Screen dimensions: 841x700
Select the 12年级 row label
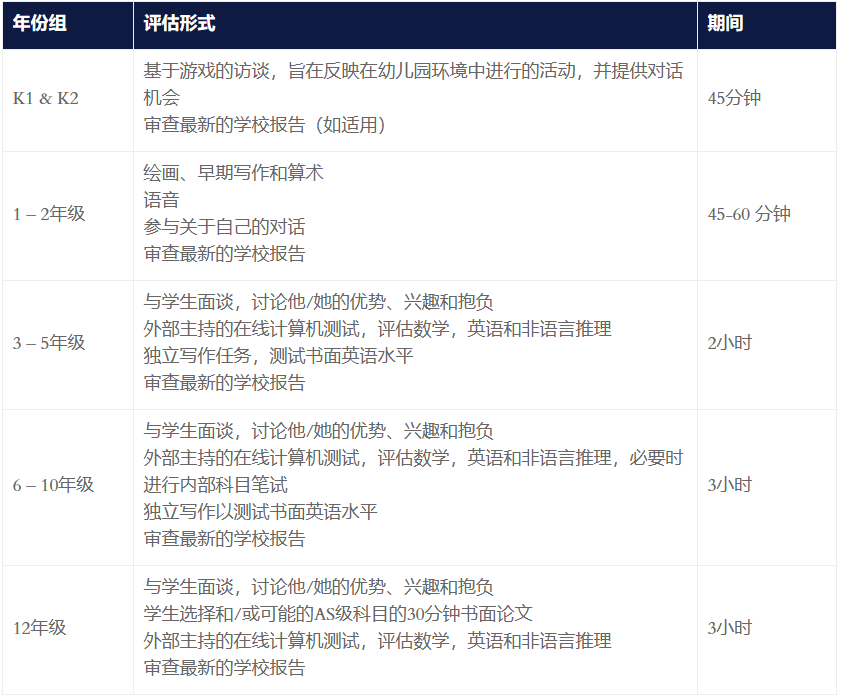click(38, 625)
